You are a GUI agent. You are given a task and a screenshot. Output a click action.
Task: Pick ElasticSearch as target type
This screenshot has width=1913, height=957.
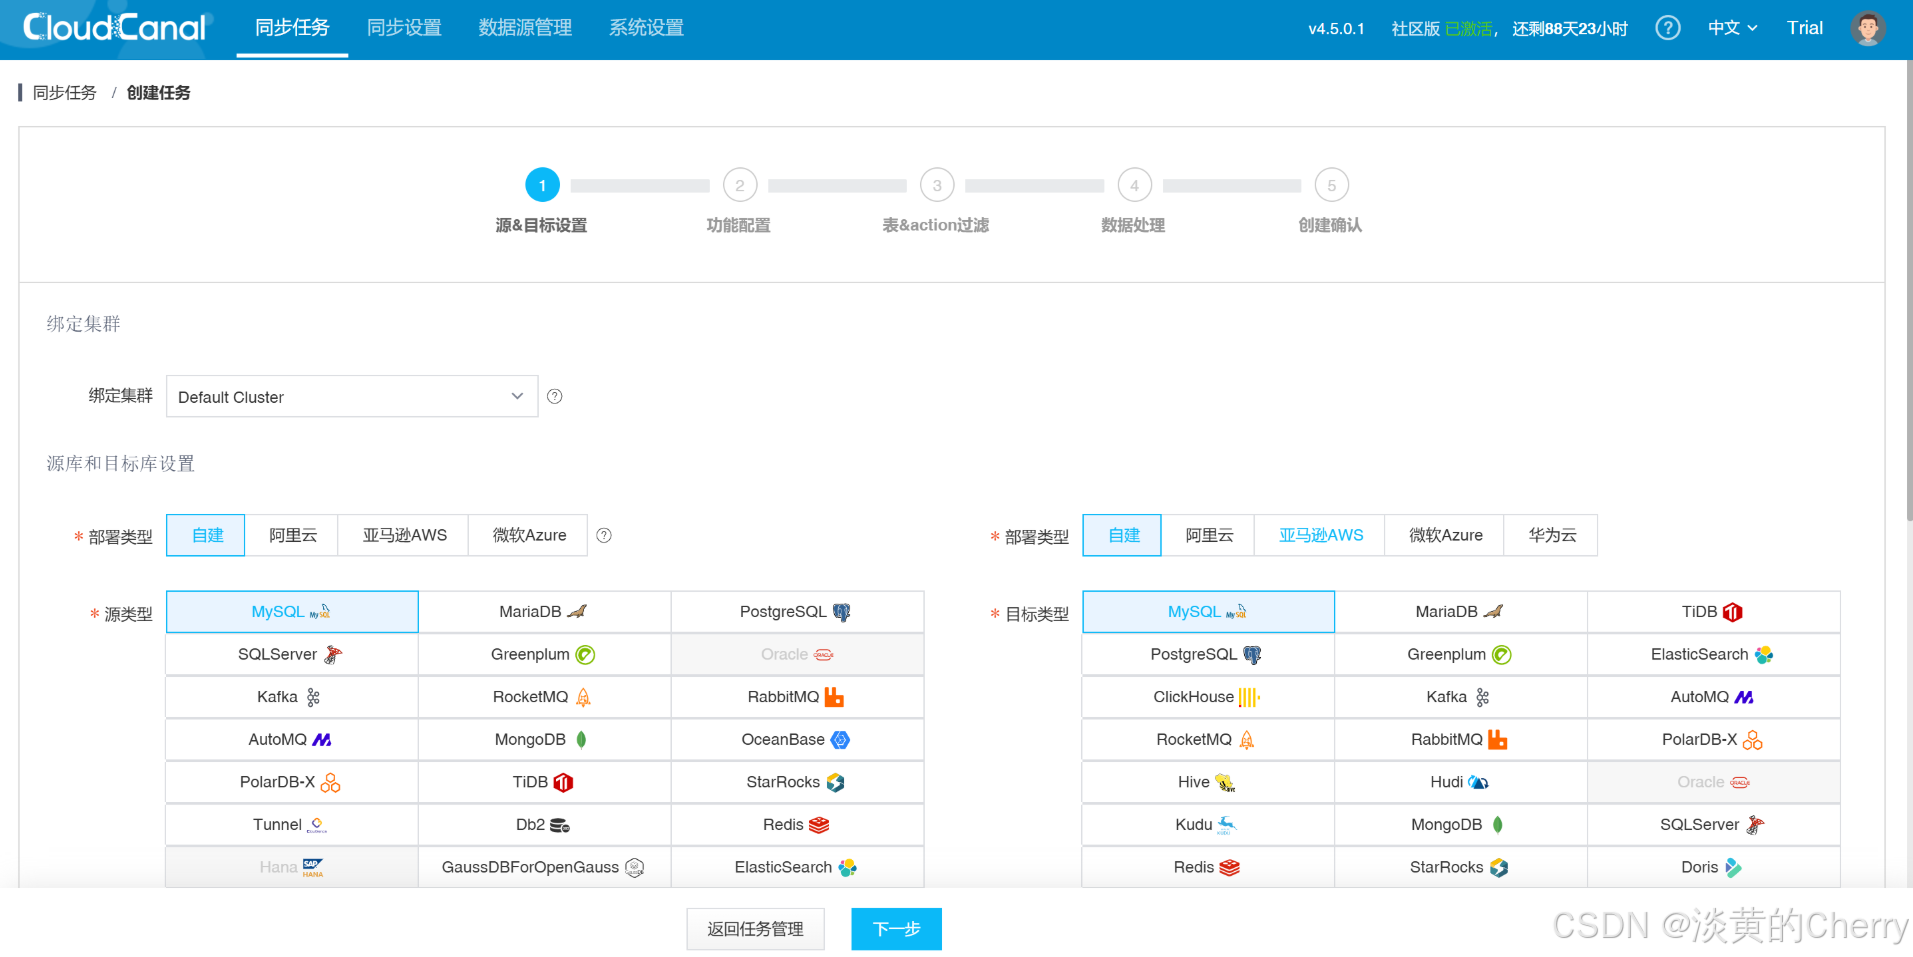1714,655
